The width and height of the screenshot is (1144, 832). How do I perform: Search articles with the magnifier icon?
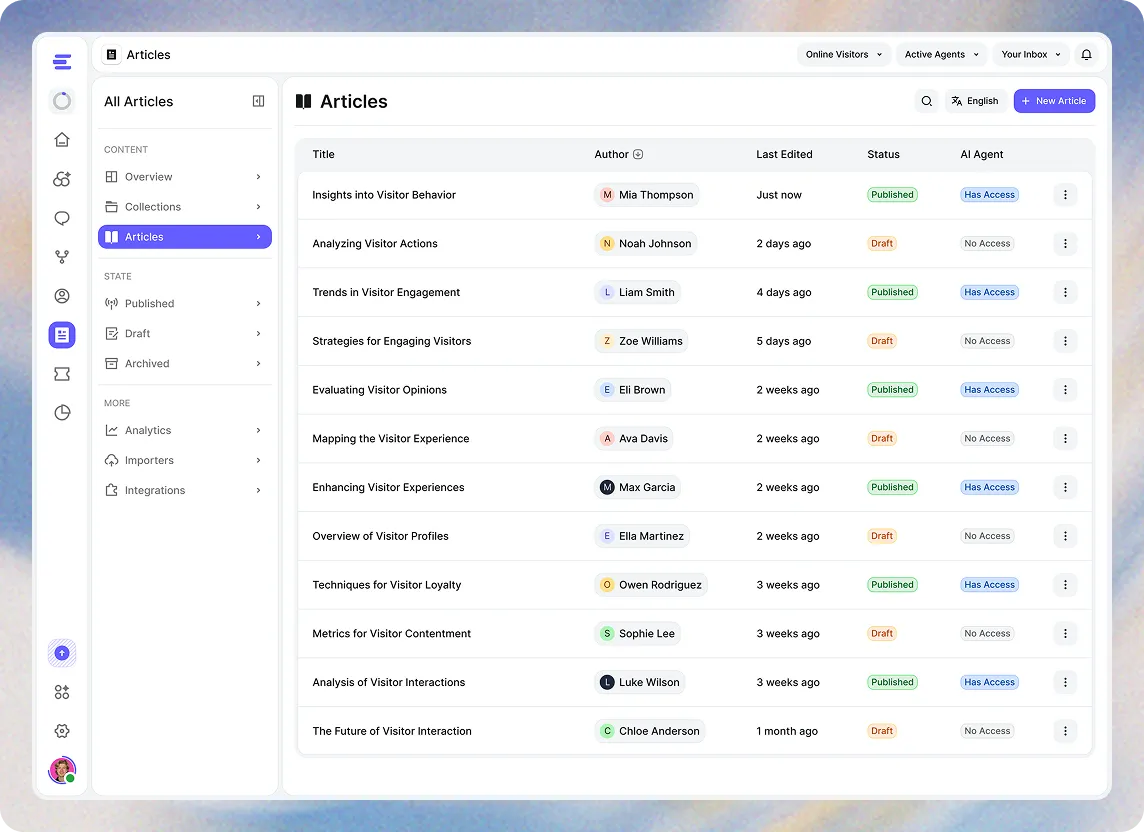pos(927,101)
